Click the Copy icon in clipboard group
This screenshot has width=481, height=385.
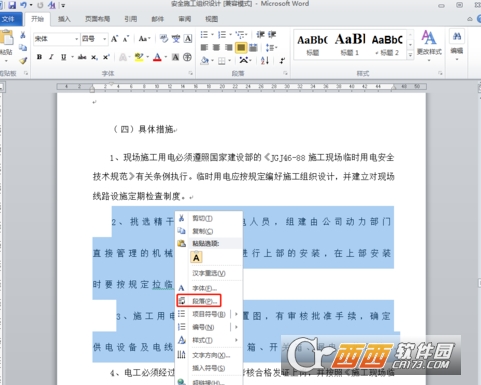(x=23, y=48)
